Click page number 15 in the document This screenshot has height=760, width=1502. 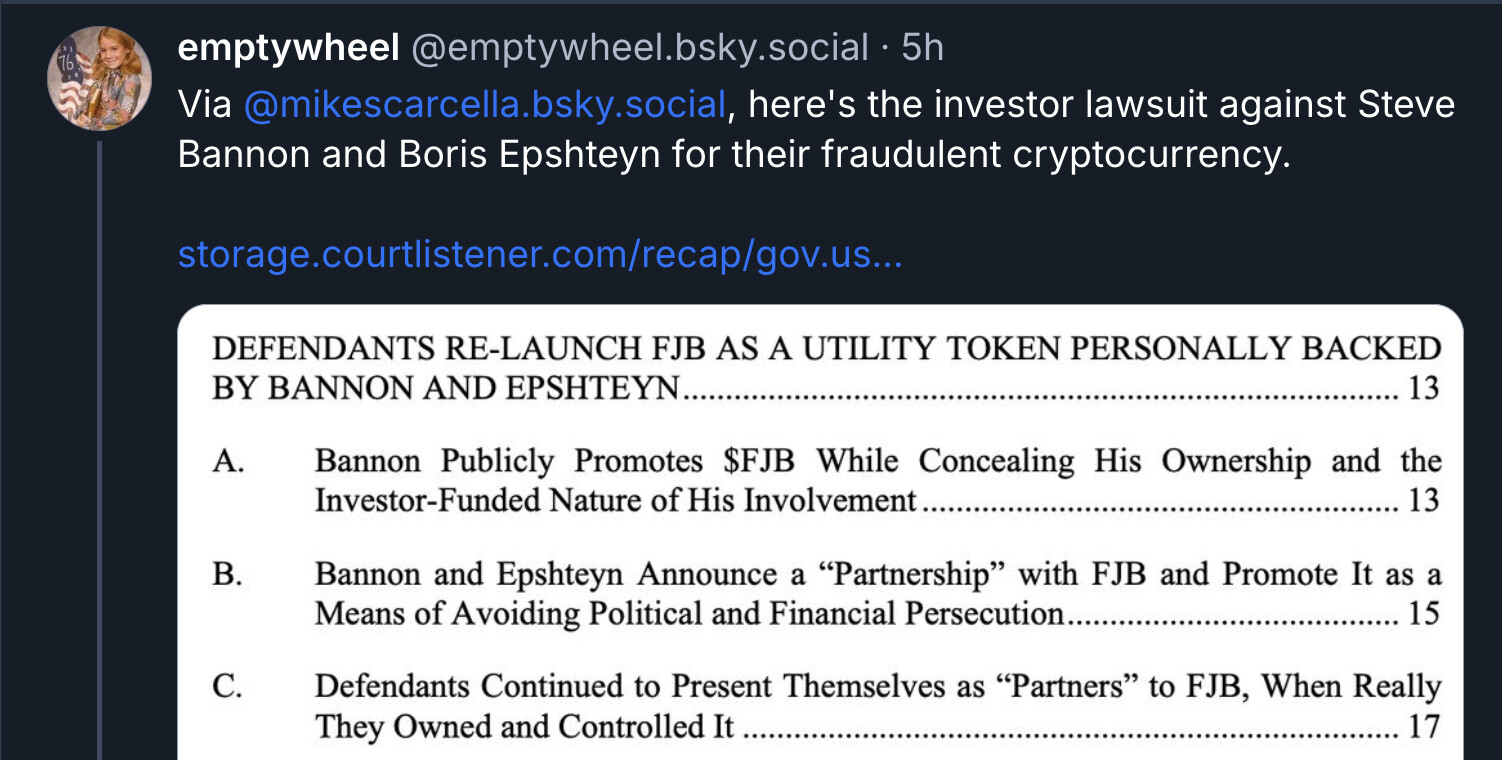(x=1423, y=613)
